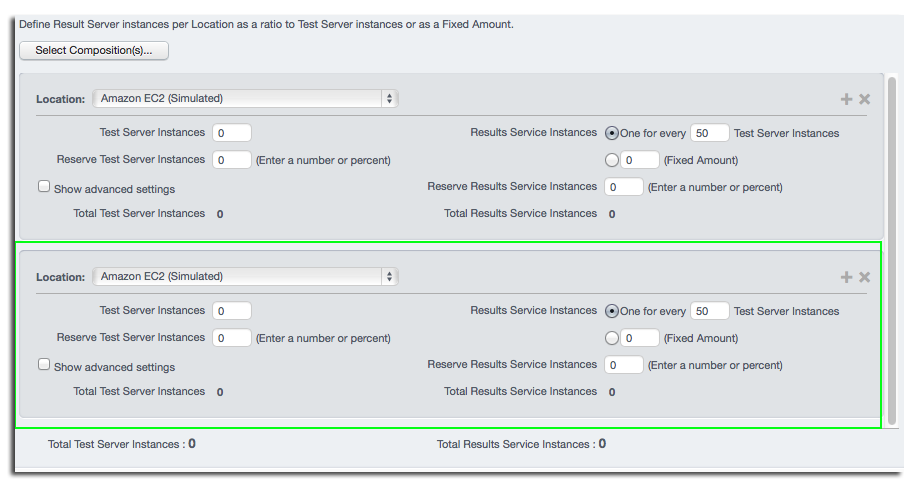Remove the first location with its X icon
The image size is (919, 487).
coord(864,99)
